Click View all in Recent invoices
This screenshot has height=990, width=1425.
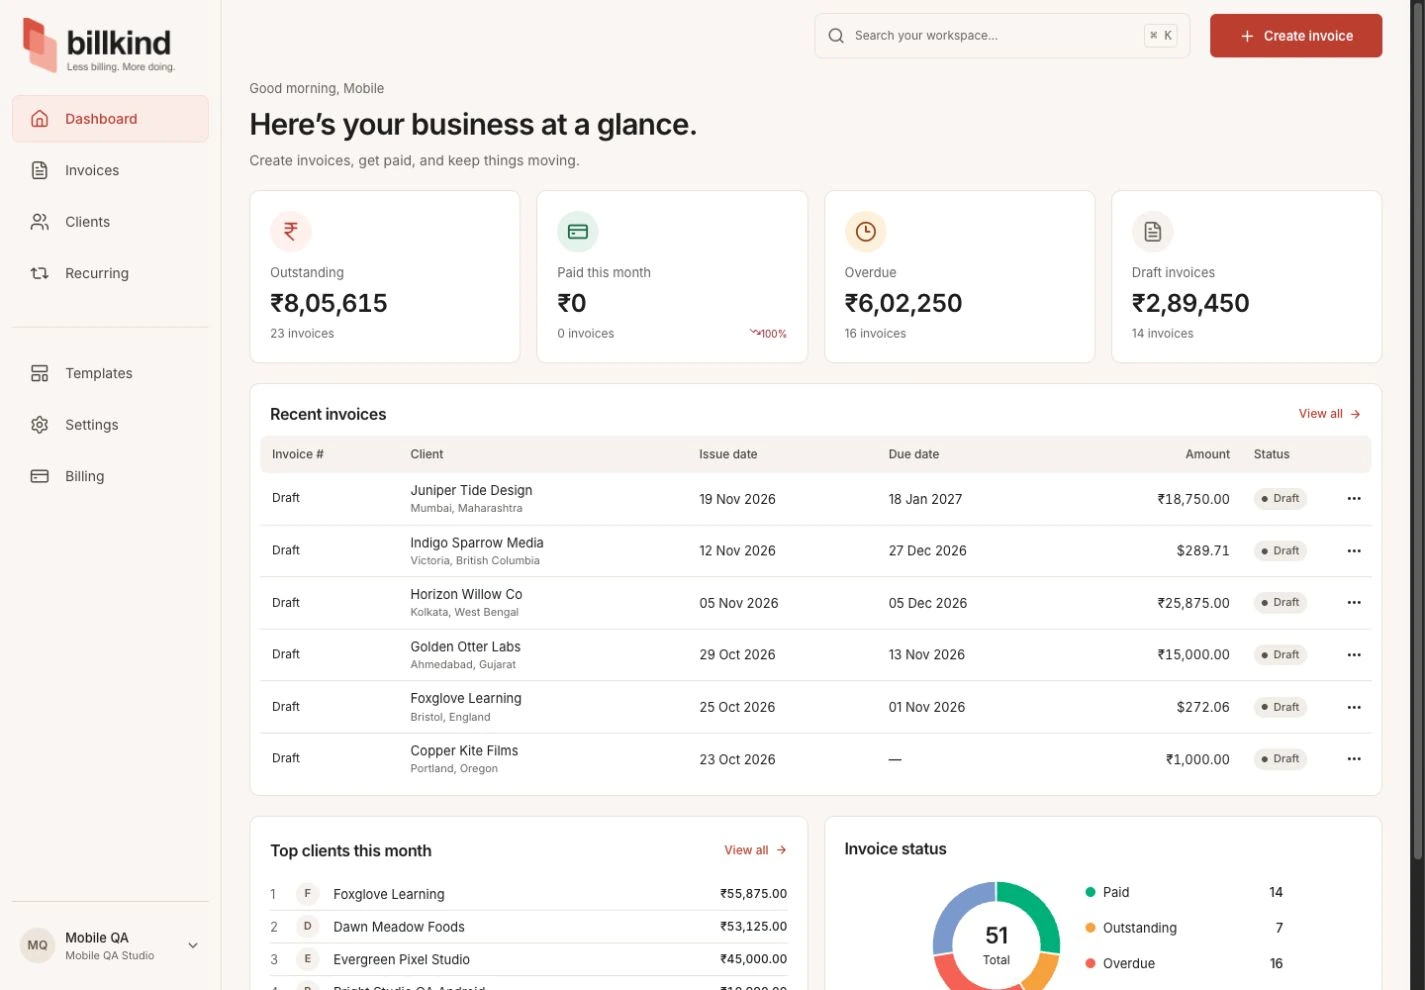(x=1329, y=414)
